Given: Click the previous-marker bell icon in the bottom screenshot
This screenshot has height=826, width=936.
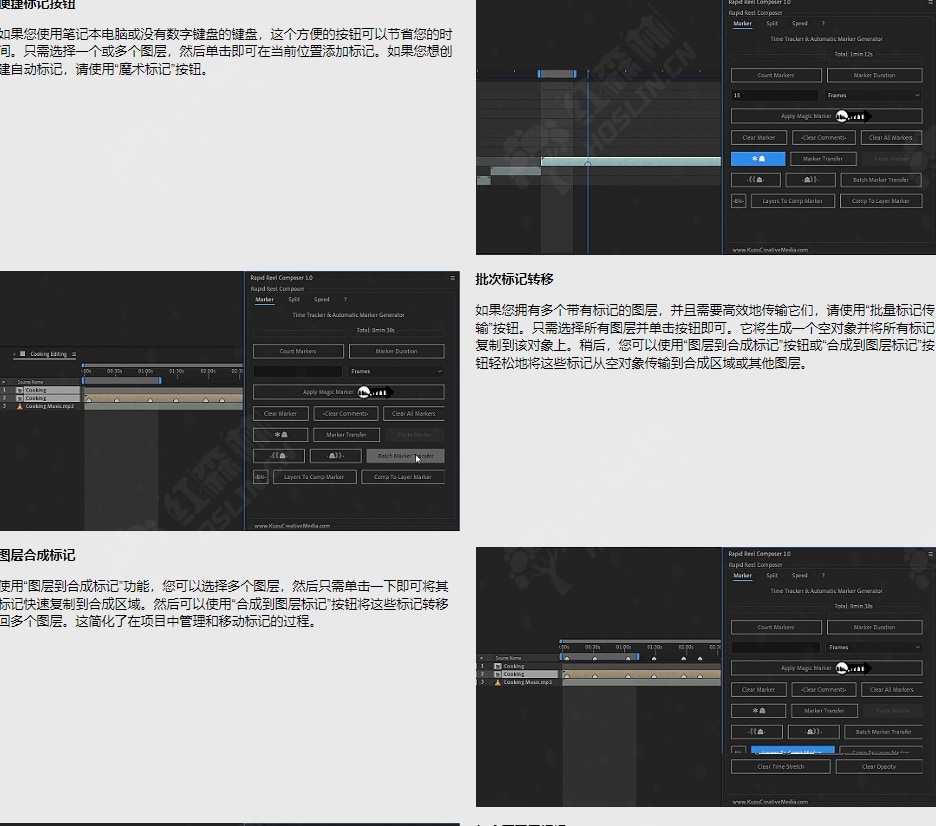Looking at the screenshot, I should point(757,732).
